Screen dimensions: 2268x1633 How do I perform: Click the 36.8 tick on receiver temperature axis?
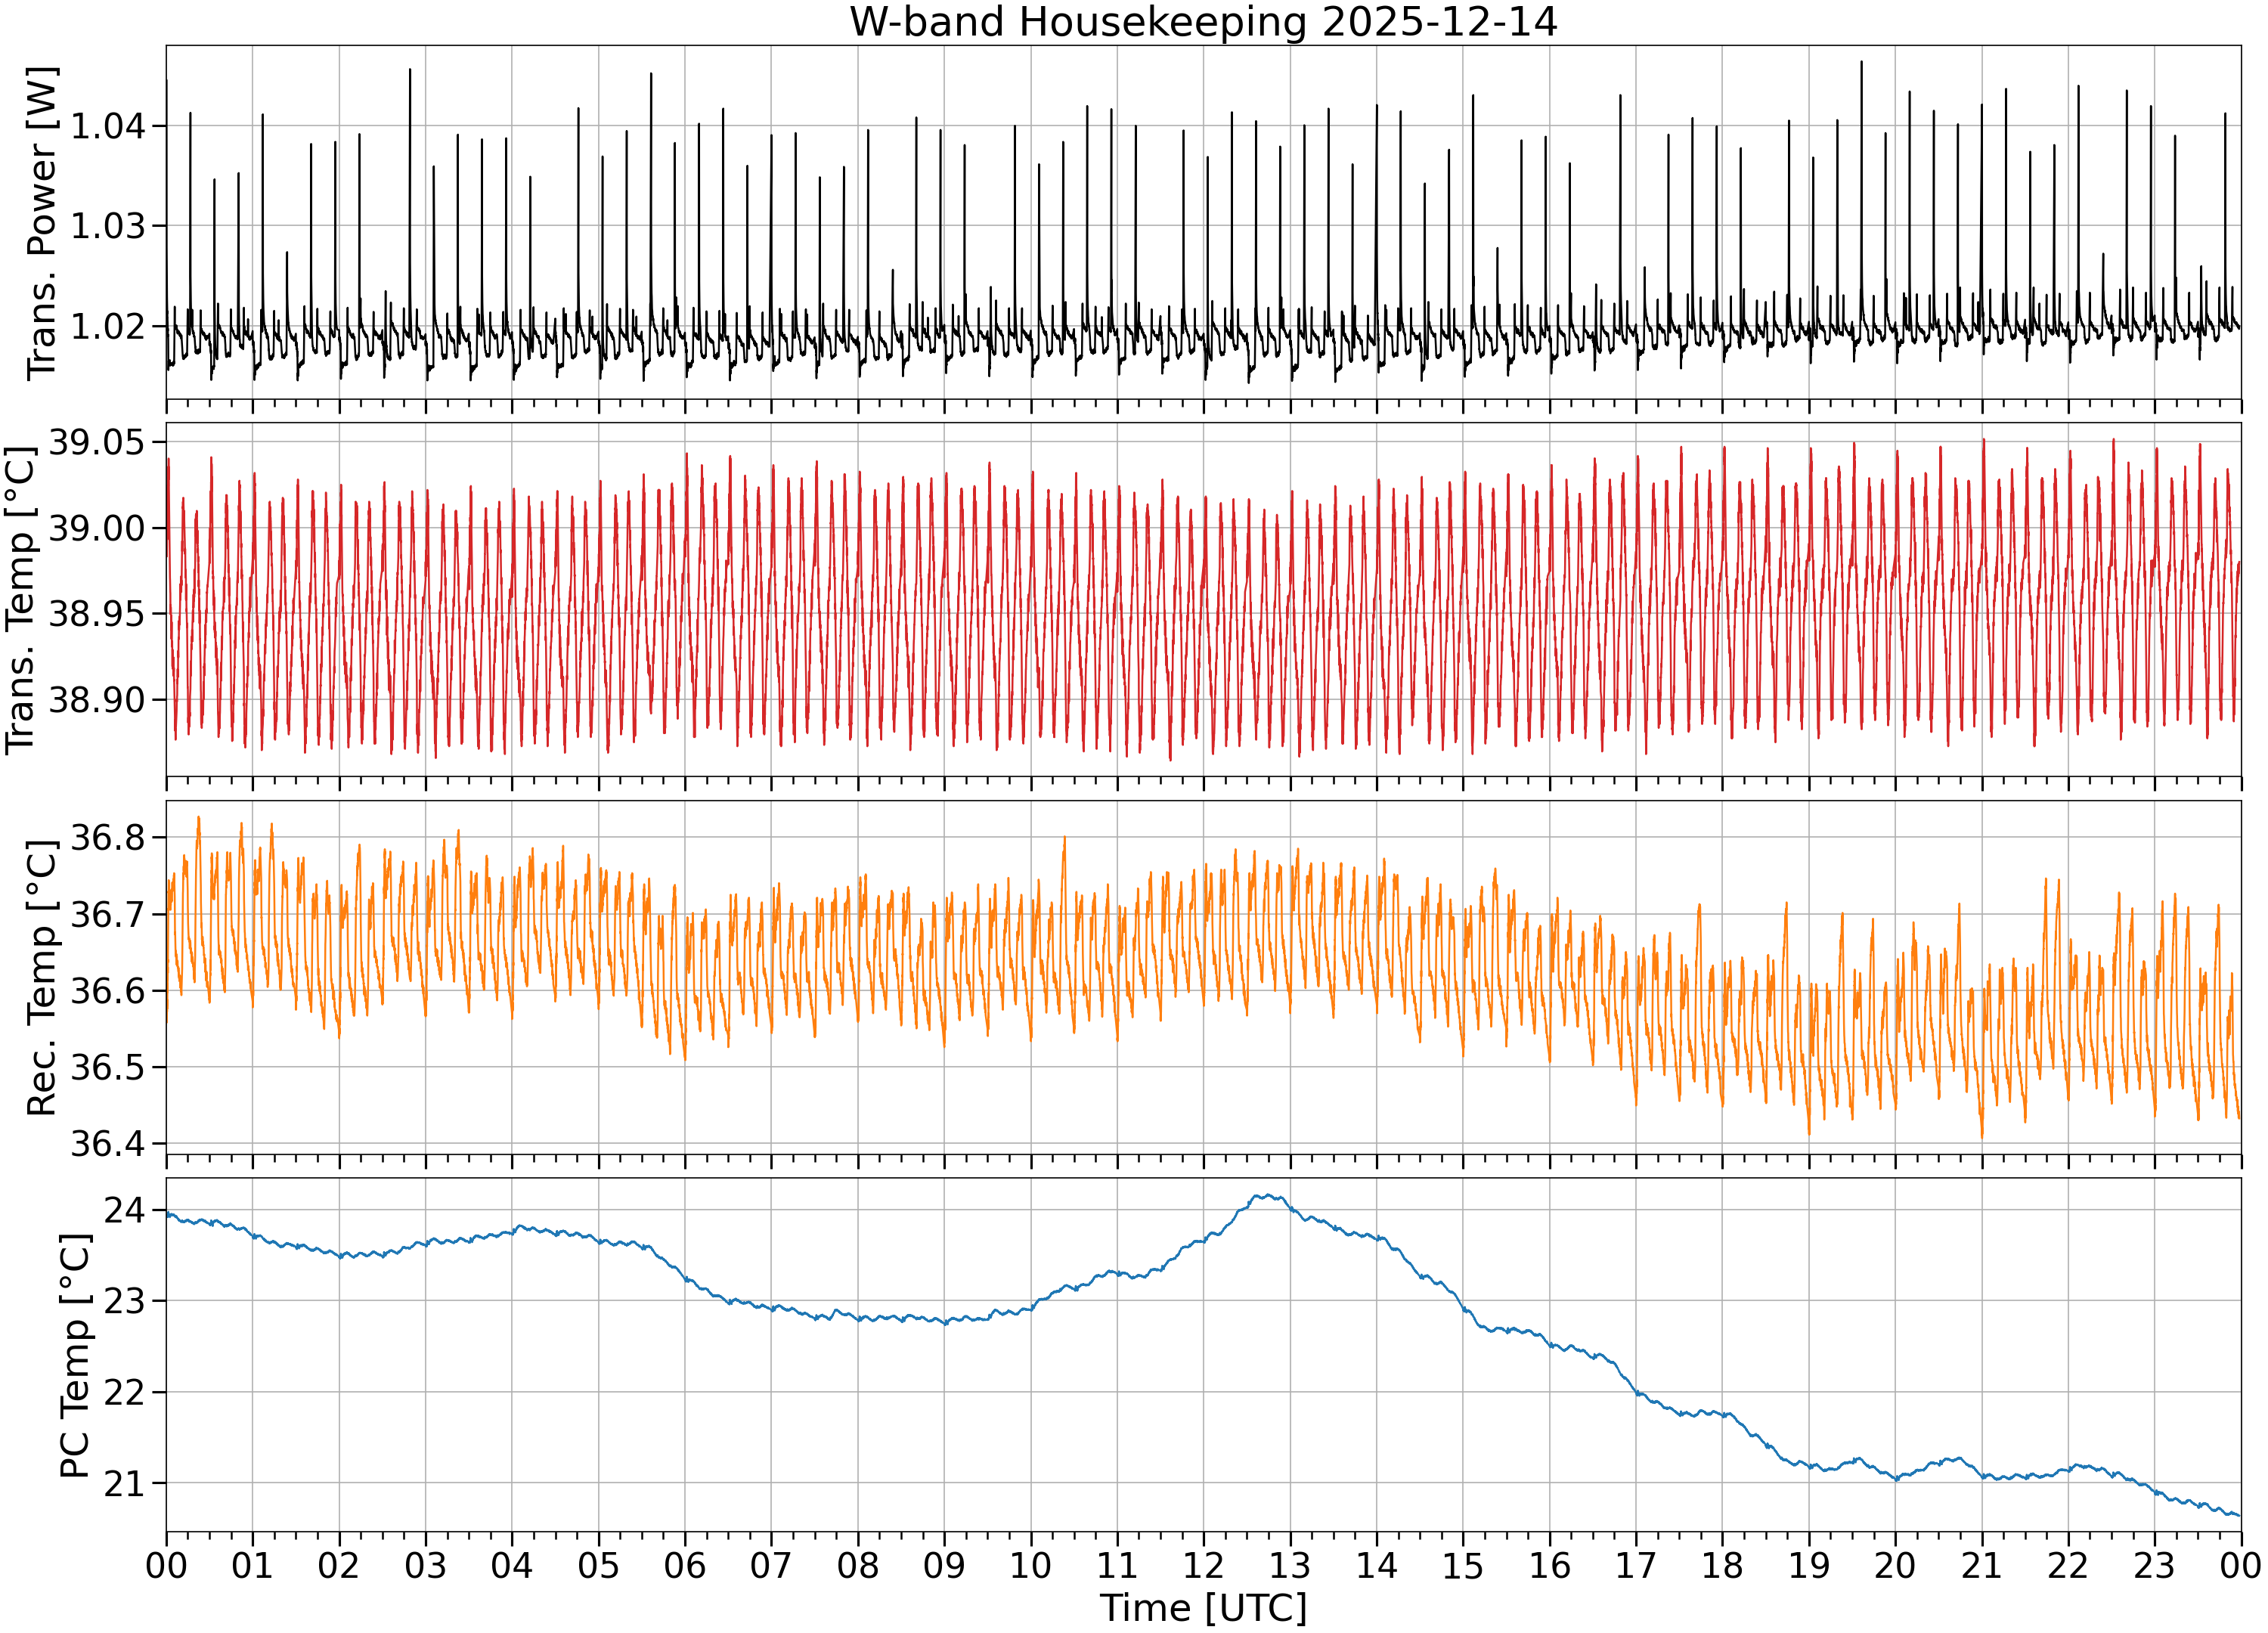pos(108,838)
